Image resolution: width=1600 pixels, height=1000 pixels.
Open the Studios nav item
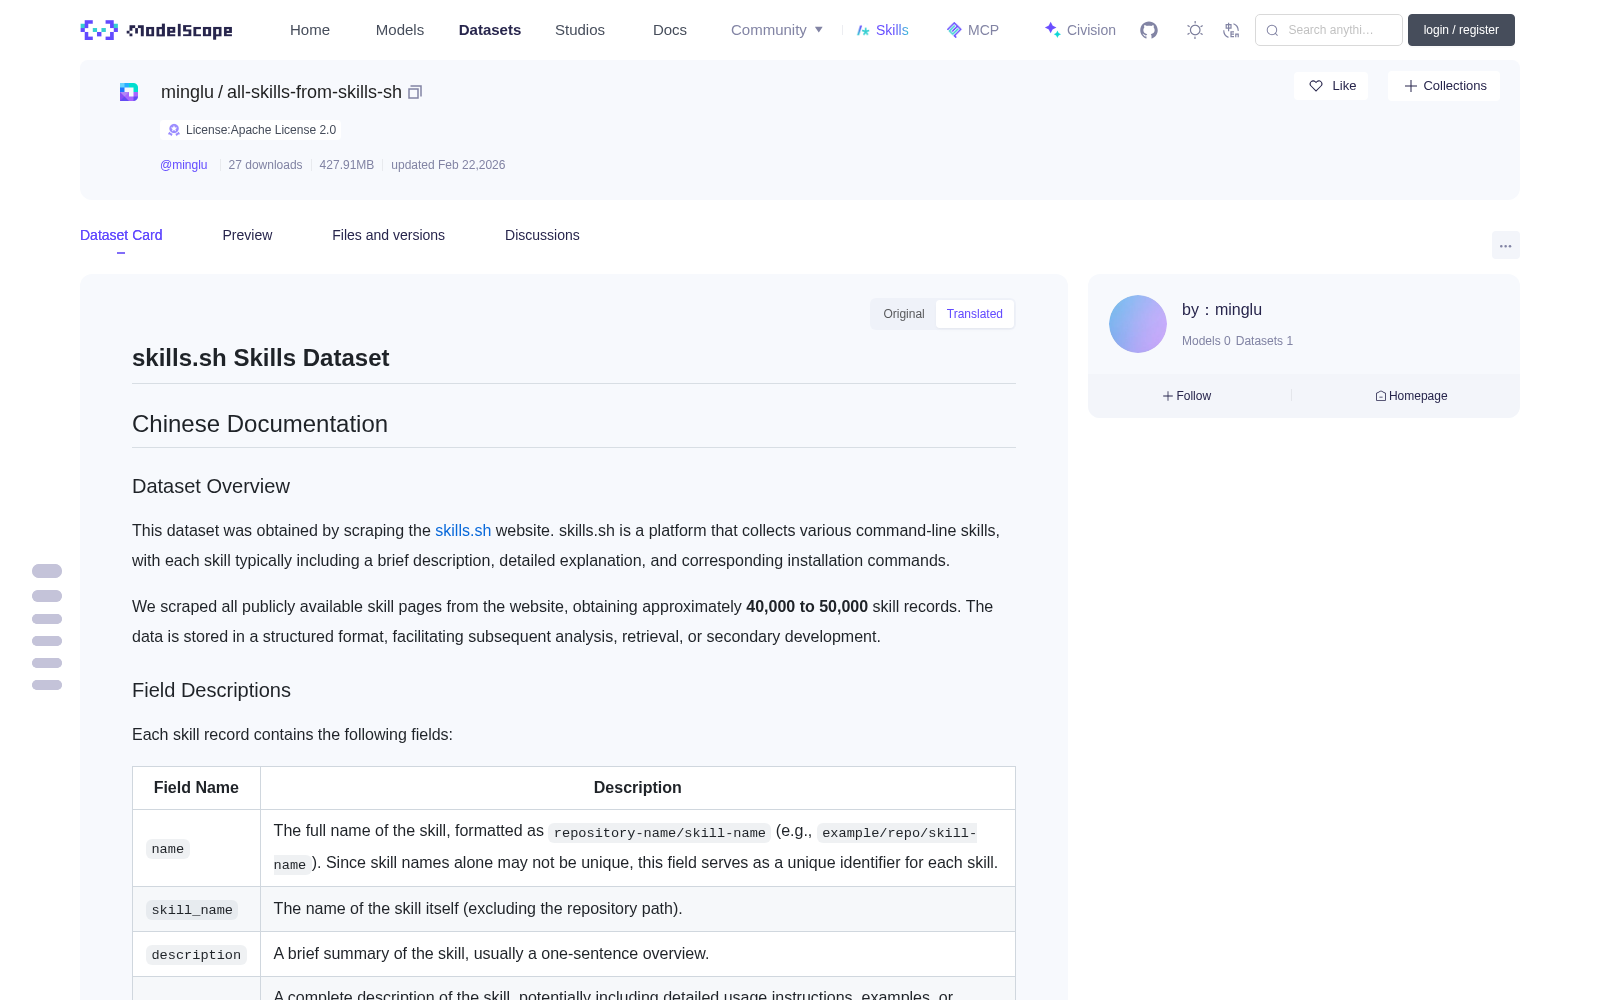tap(580, 30)
